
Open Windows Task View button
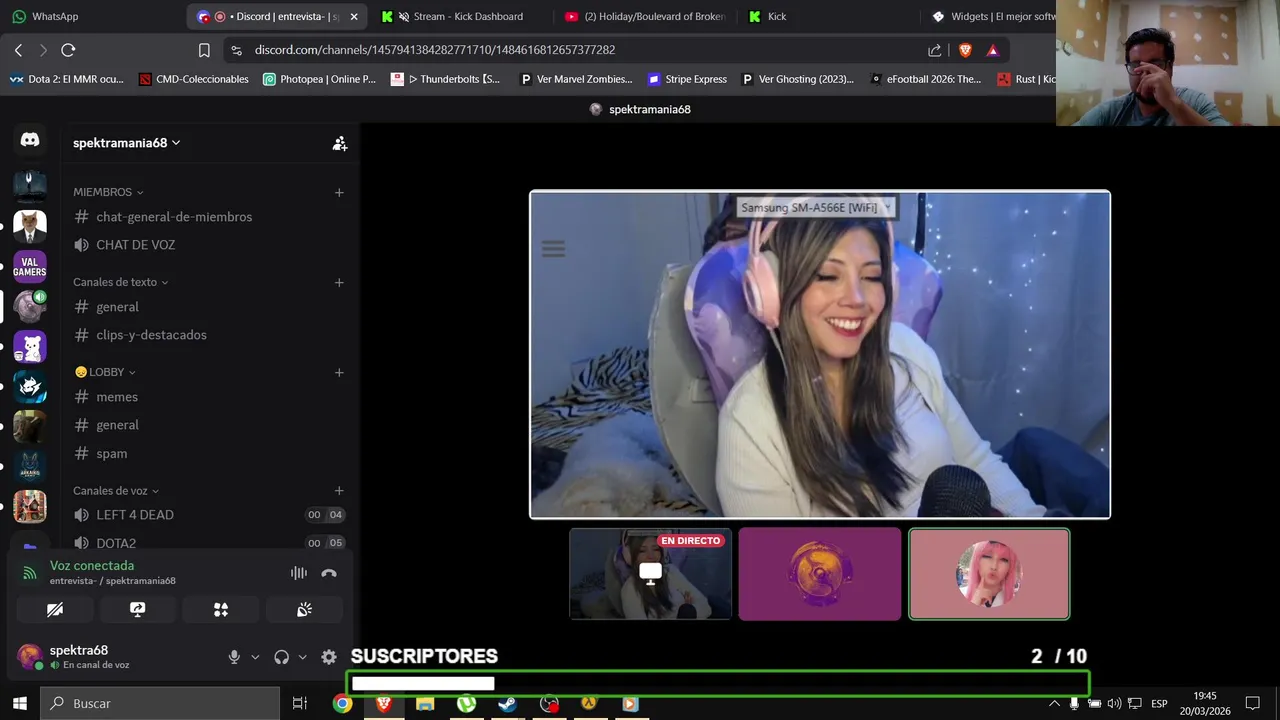(299, 704)
